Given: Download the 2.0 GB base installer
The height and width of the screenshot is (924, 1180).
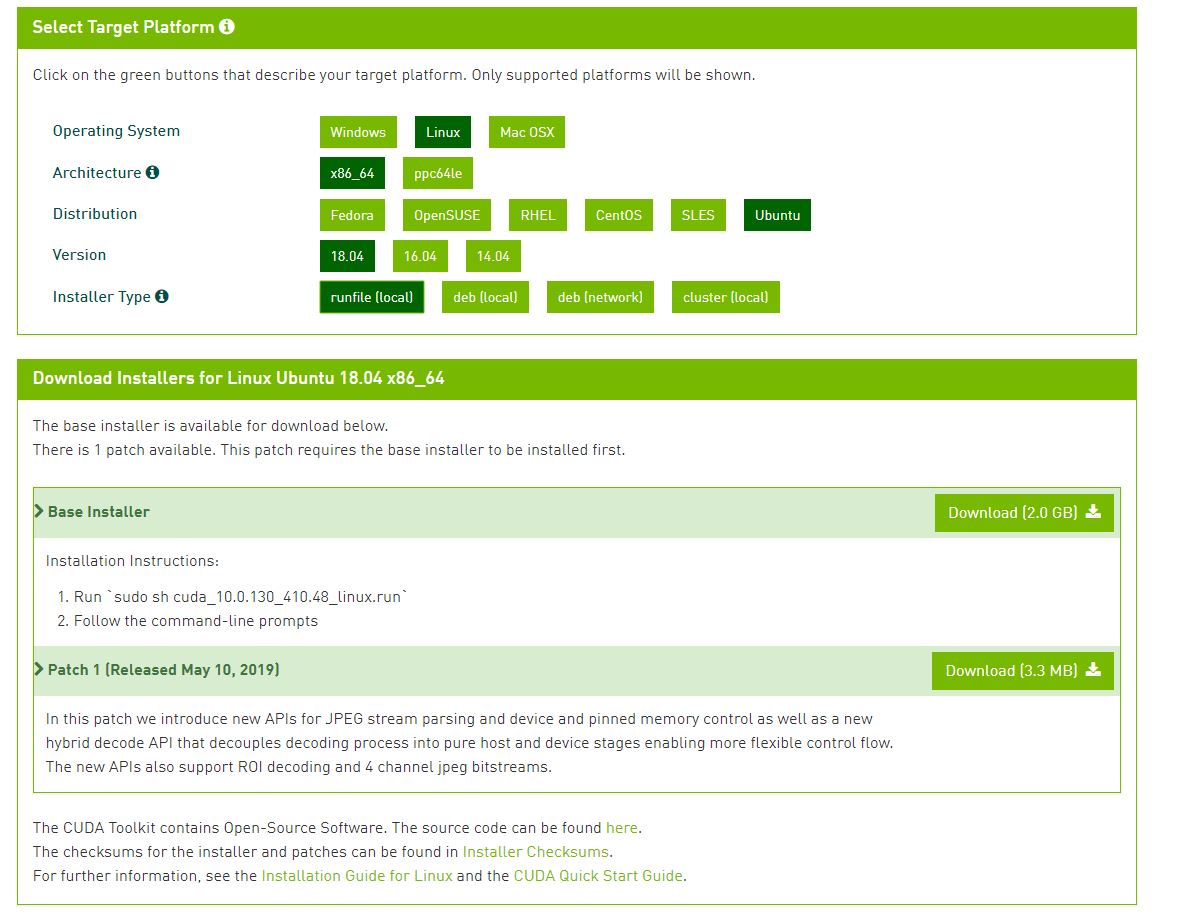Looking at the screenshot, I should click(1024, 512).
